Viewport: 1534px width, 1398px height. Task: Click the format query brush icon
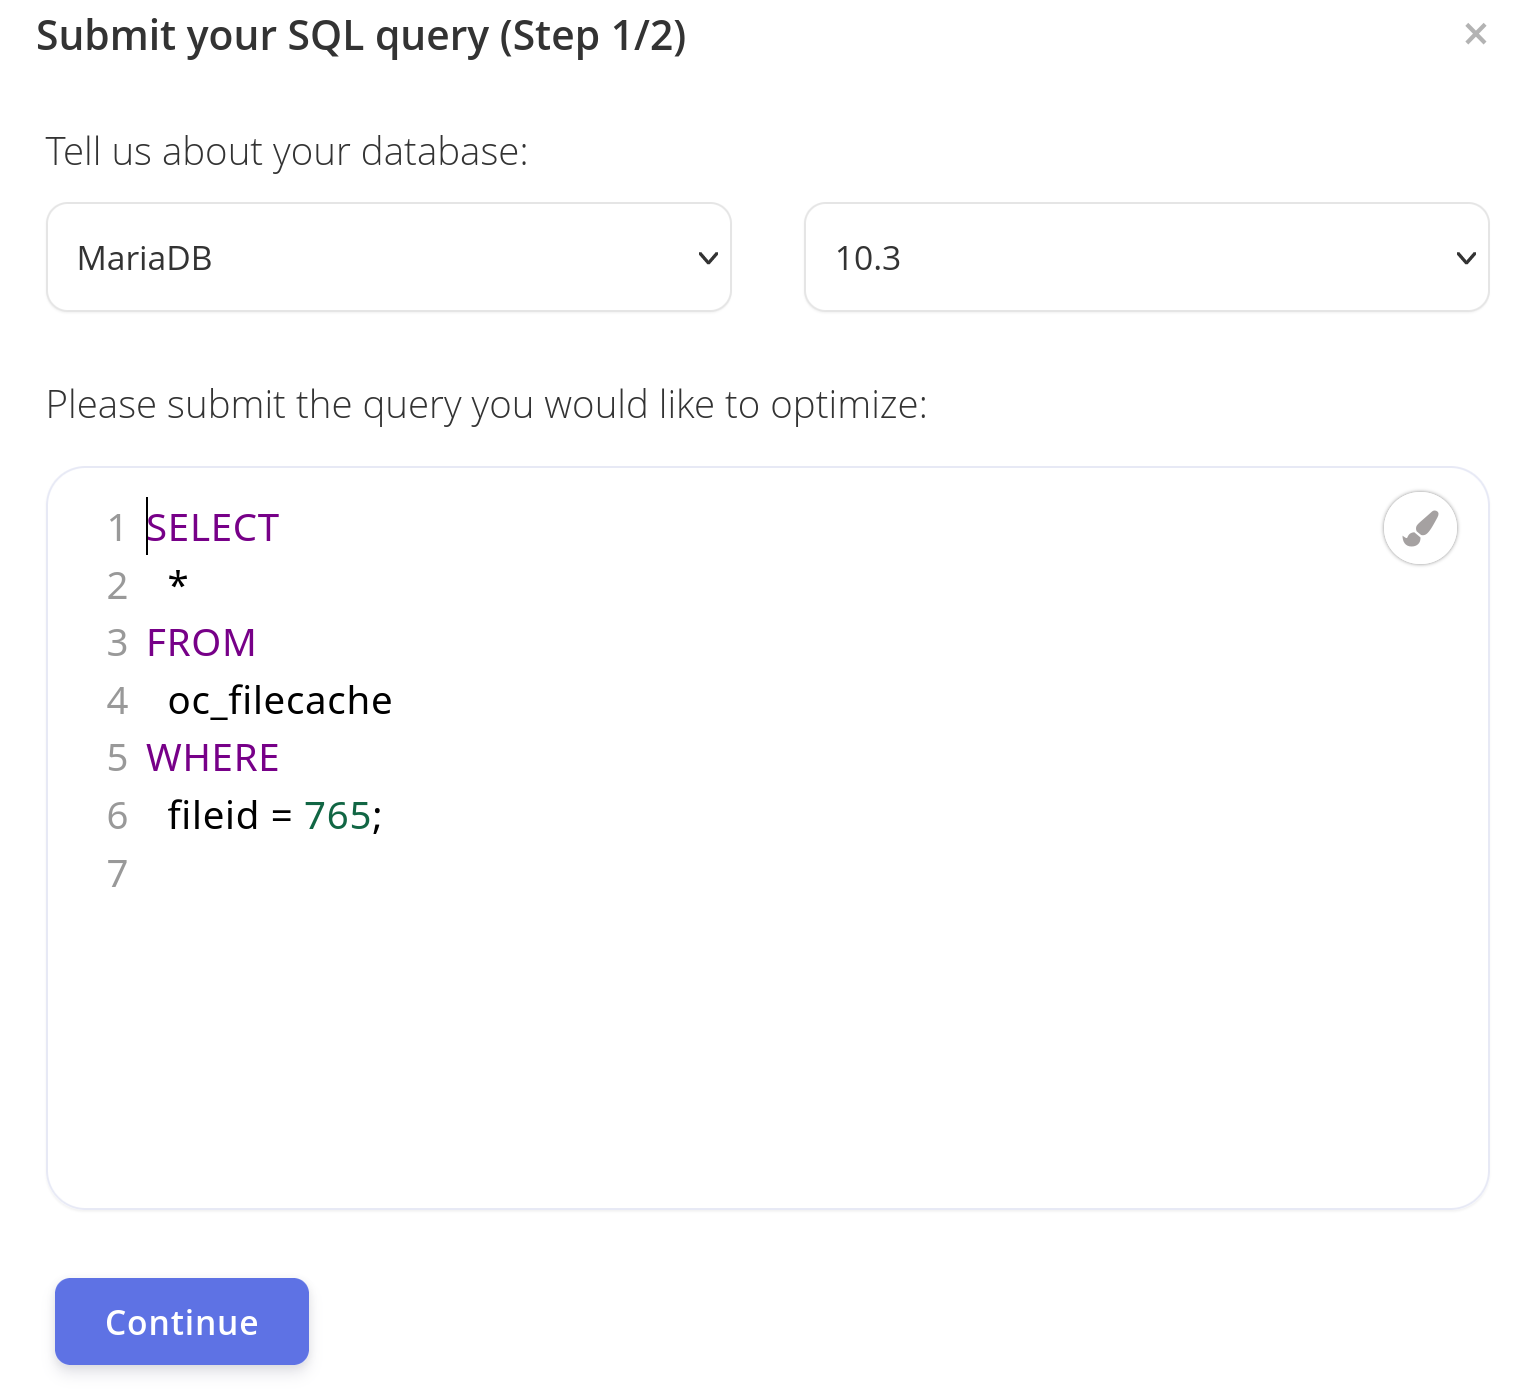pos(1419,528)
